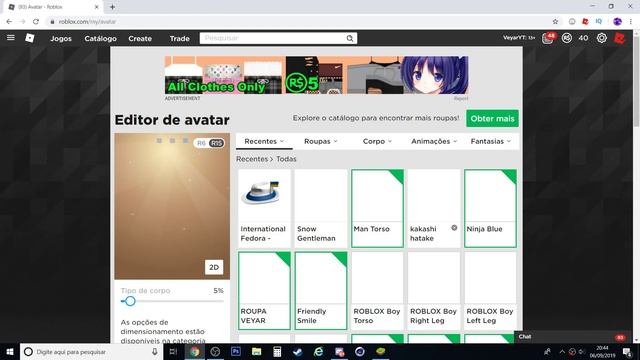Screen dimensions: 640x360
Task: Click the red Roblox browser extension icon
Action: 585,22
